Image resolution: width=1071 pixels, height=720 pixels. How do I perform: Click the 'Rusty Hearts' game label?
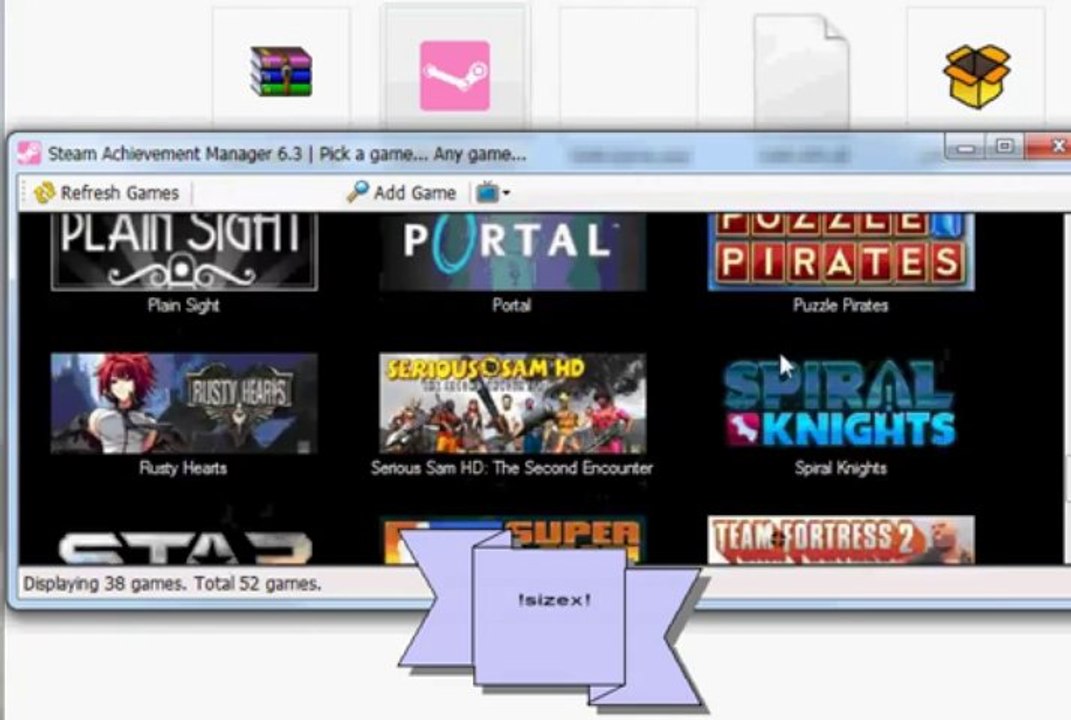(x=183, y=468)
